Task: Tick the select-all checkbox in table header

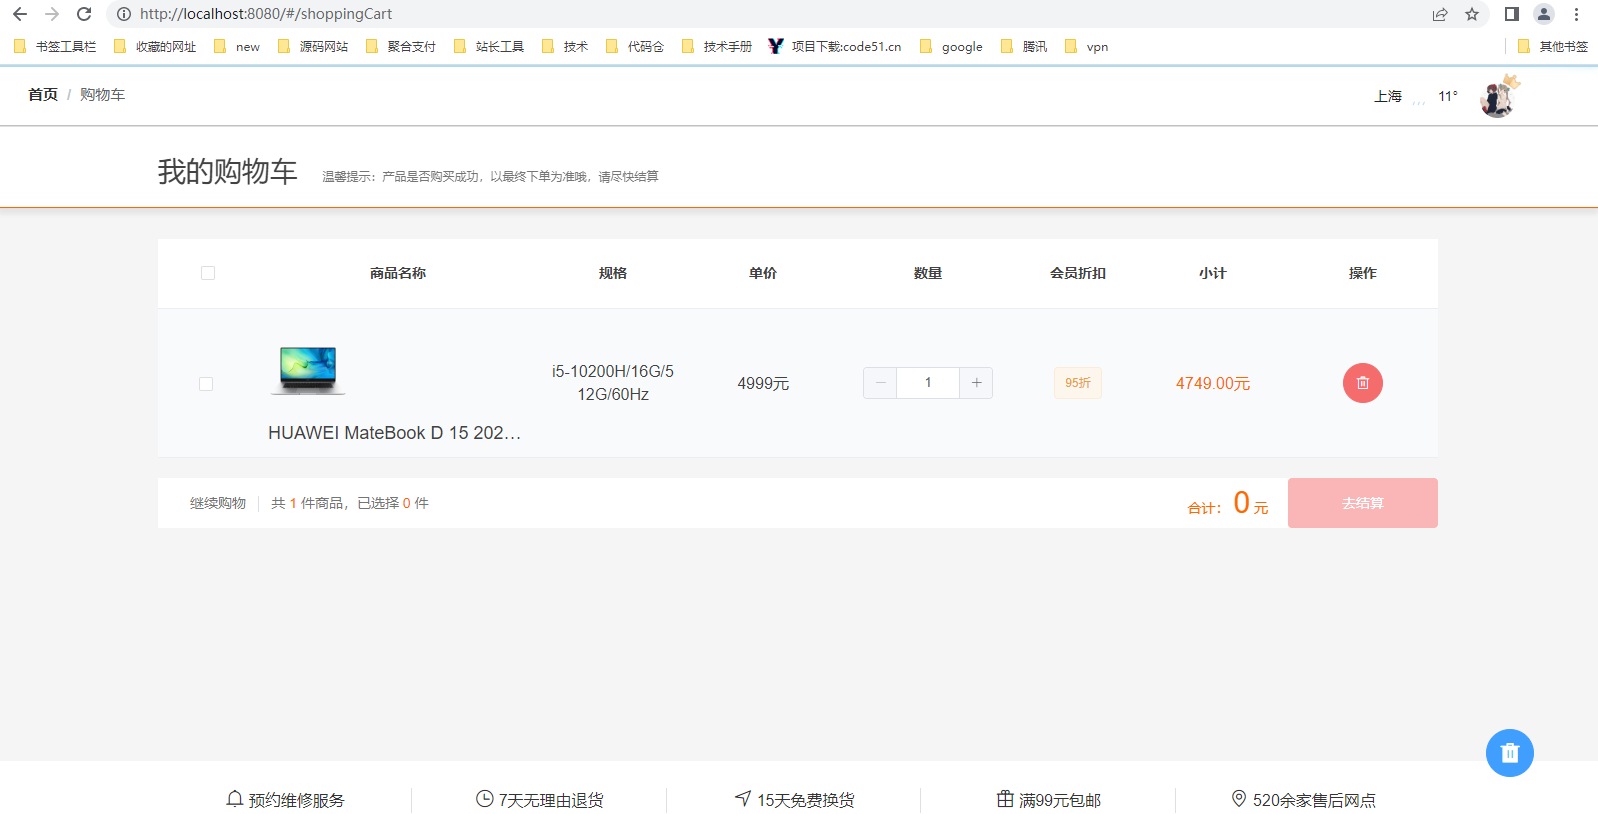Action: (208, 273)
